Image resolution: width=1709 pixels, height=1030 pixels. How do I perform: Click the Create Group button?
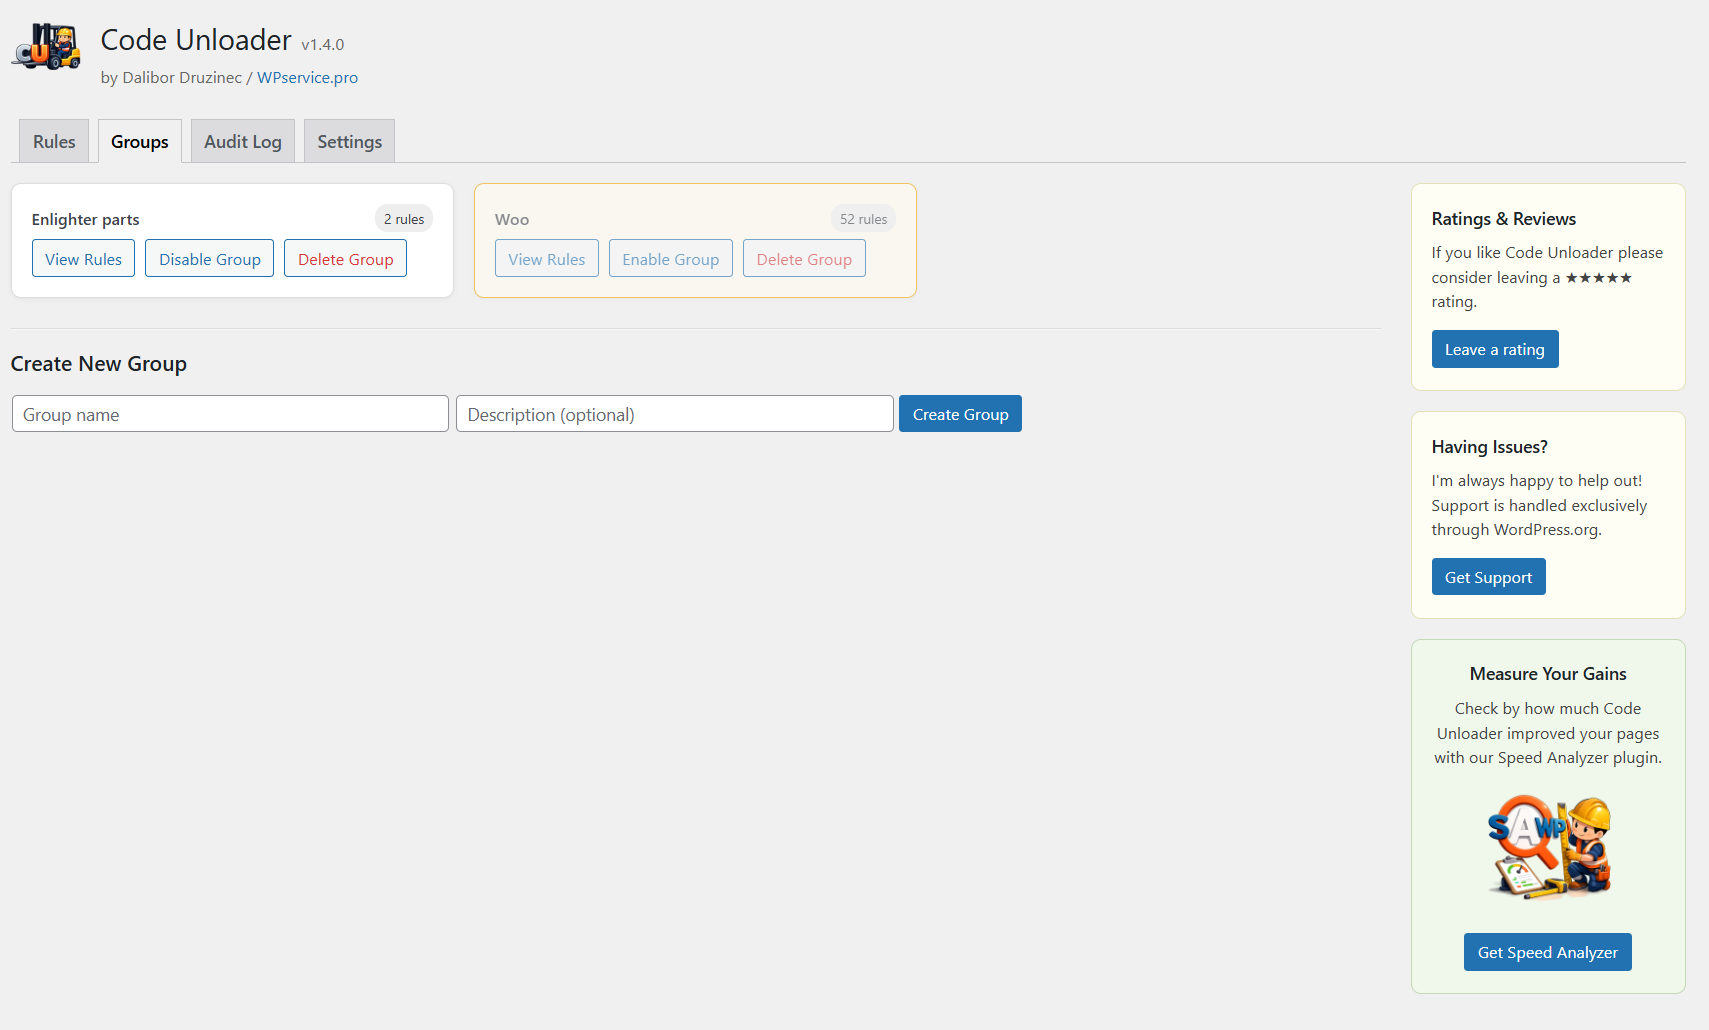coord(960,413)
